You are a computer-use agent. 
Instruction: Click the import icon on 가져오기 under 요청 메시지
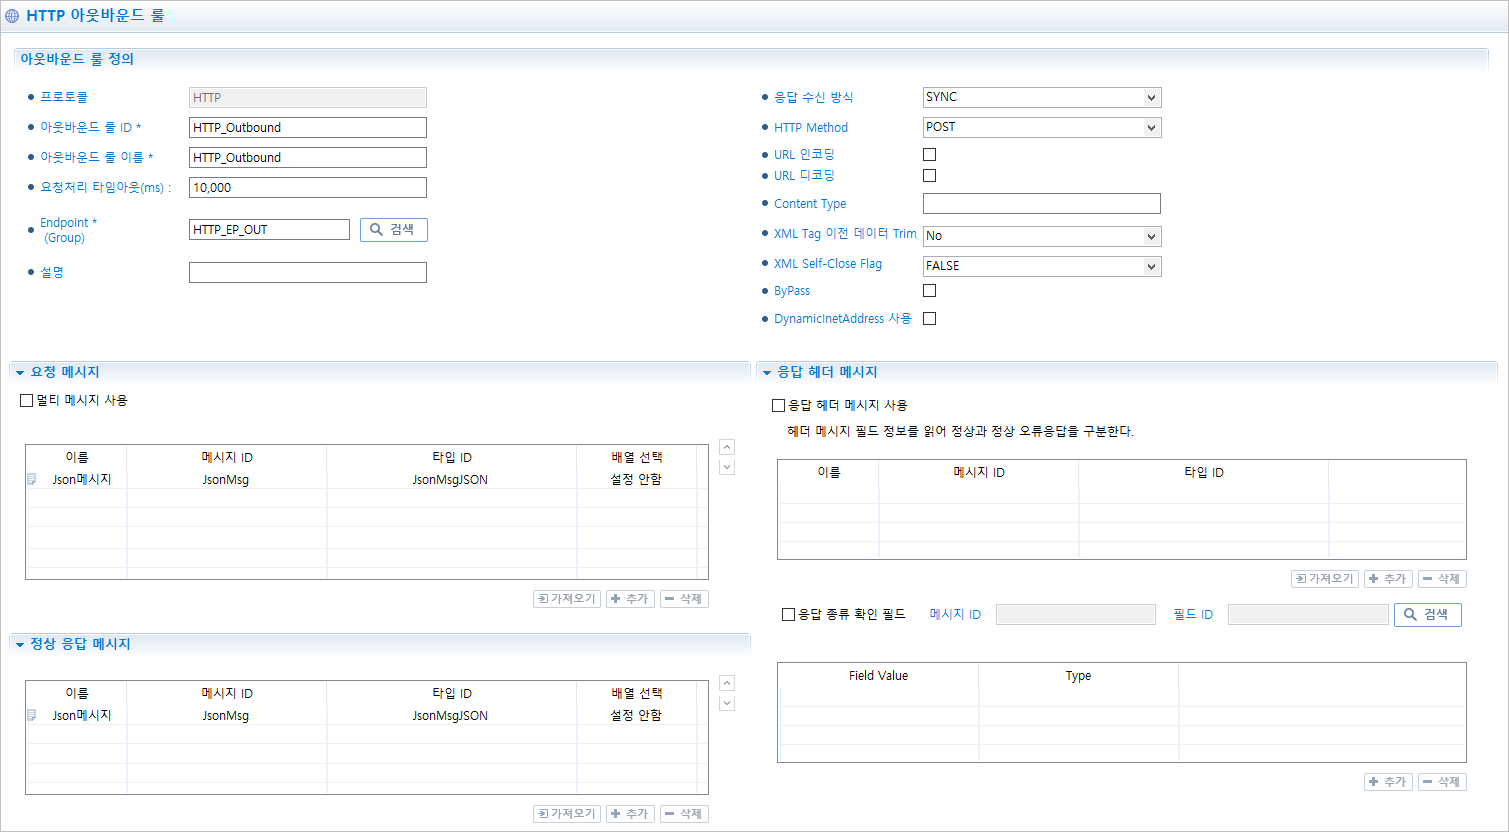point(541,598)
